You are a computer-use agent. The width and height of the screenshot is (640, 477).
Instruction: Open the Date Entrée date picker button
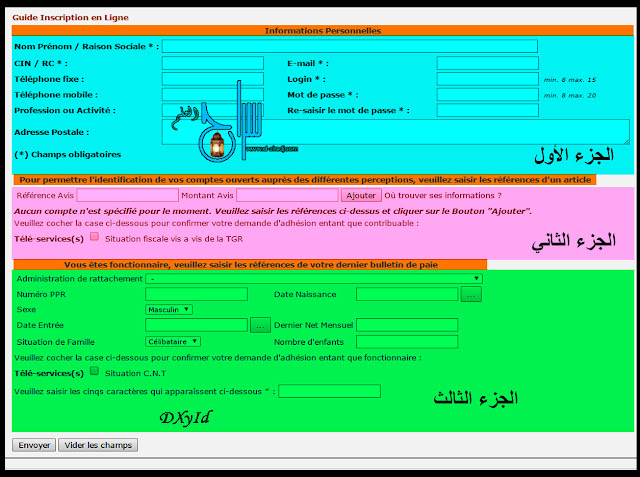(260, 325)
